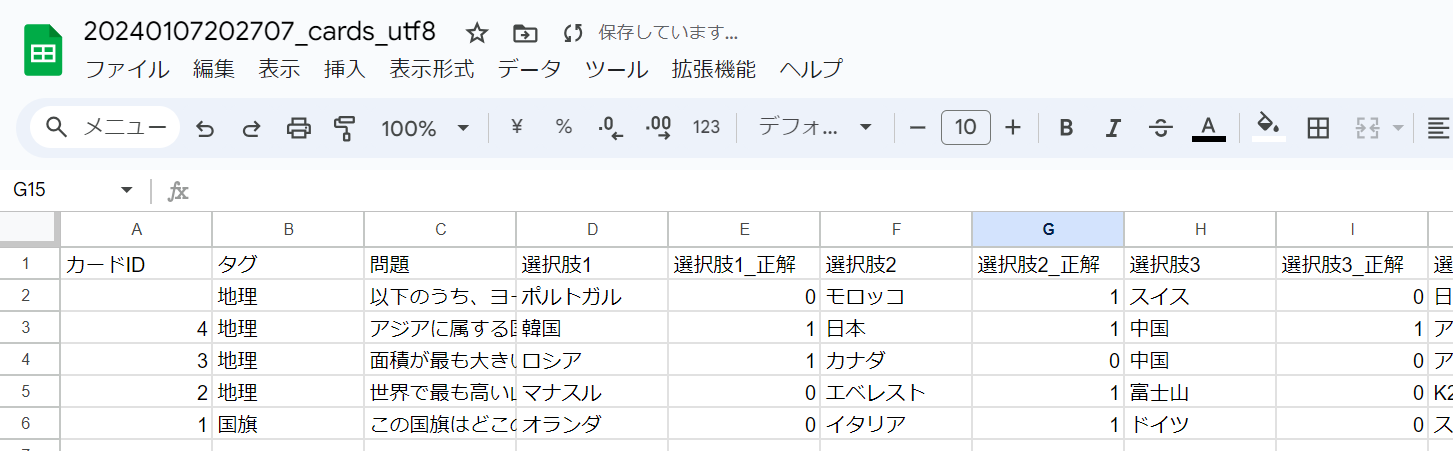Open the borders menu

tap(1318, 127)
